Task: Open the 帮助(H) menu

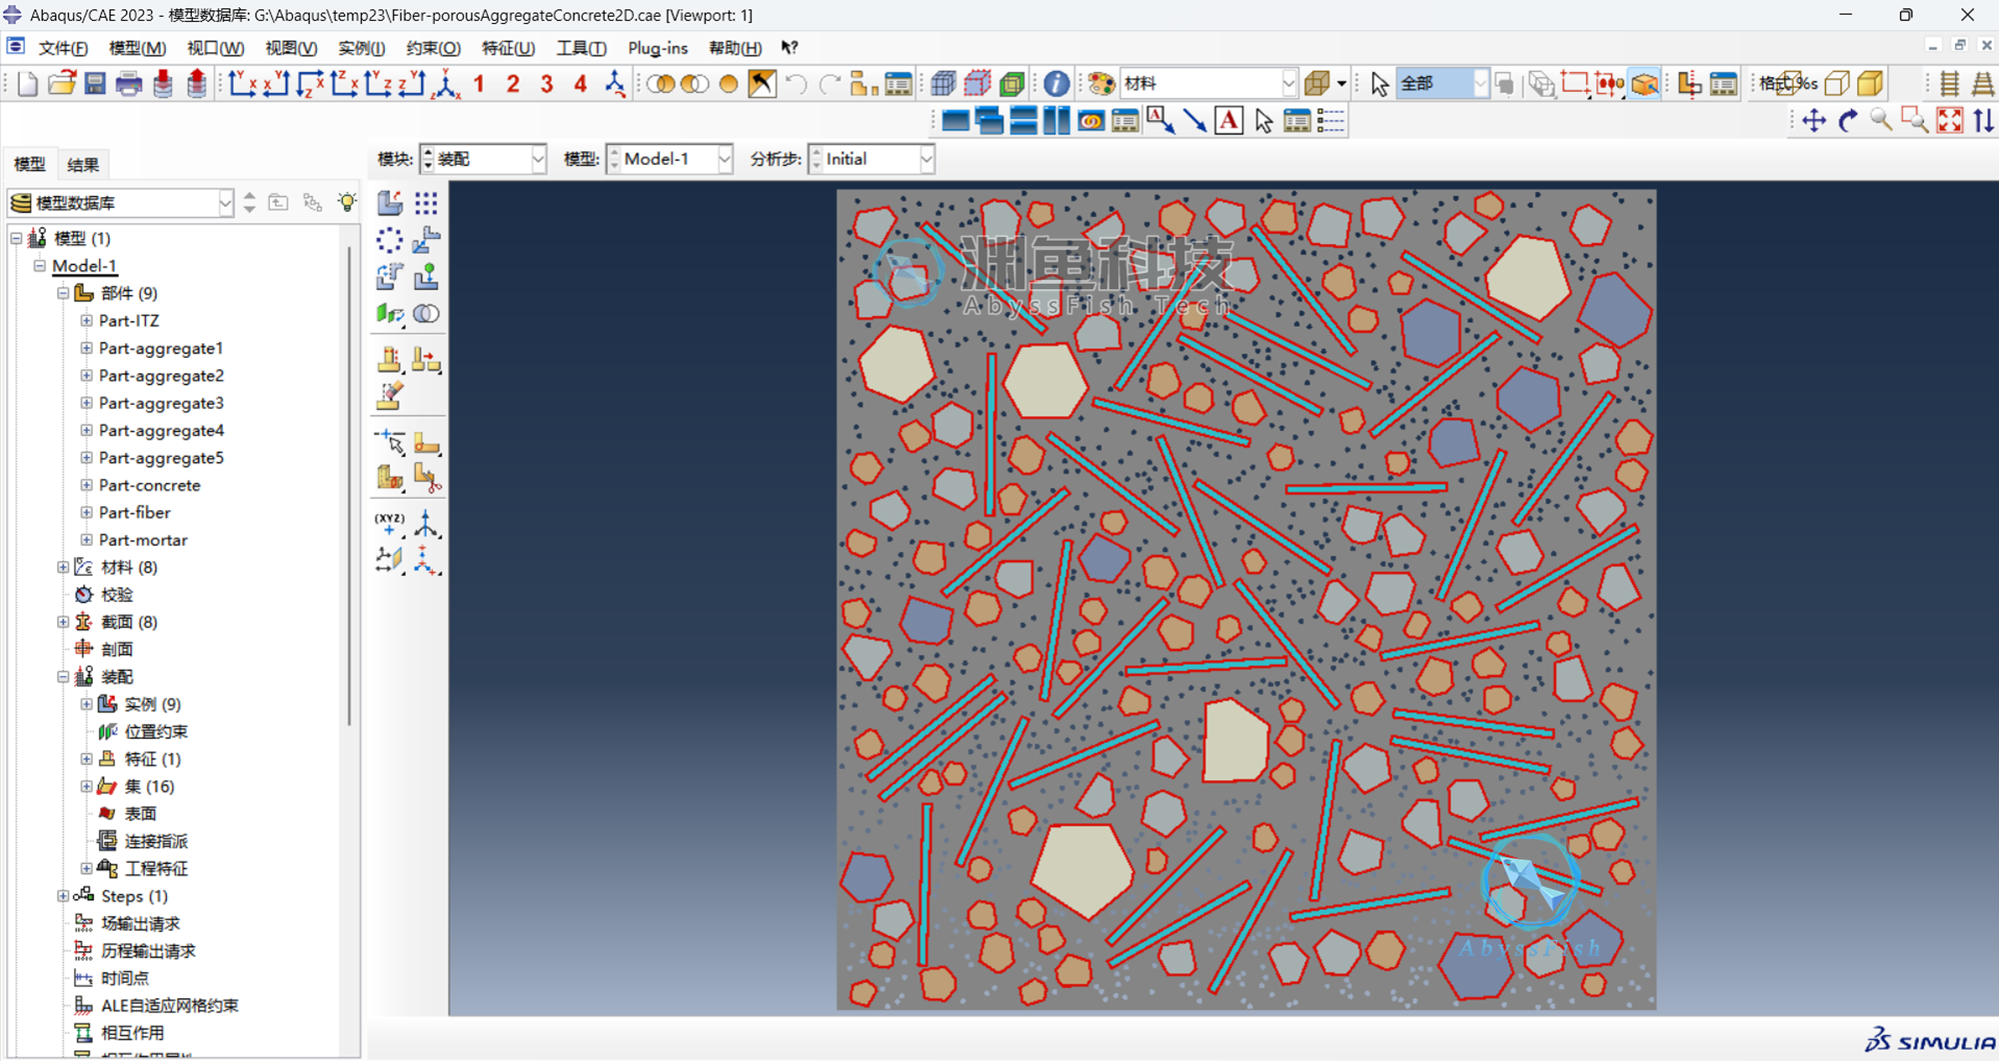Action: pos(735,48)
